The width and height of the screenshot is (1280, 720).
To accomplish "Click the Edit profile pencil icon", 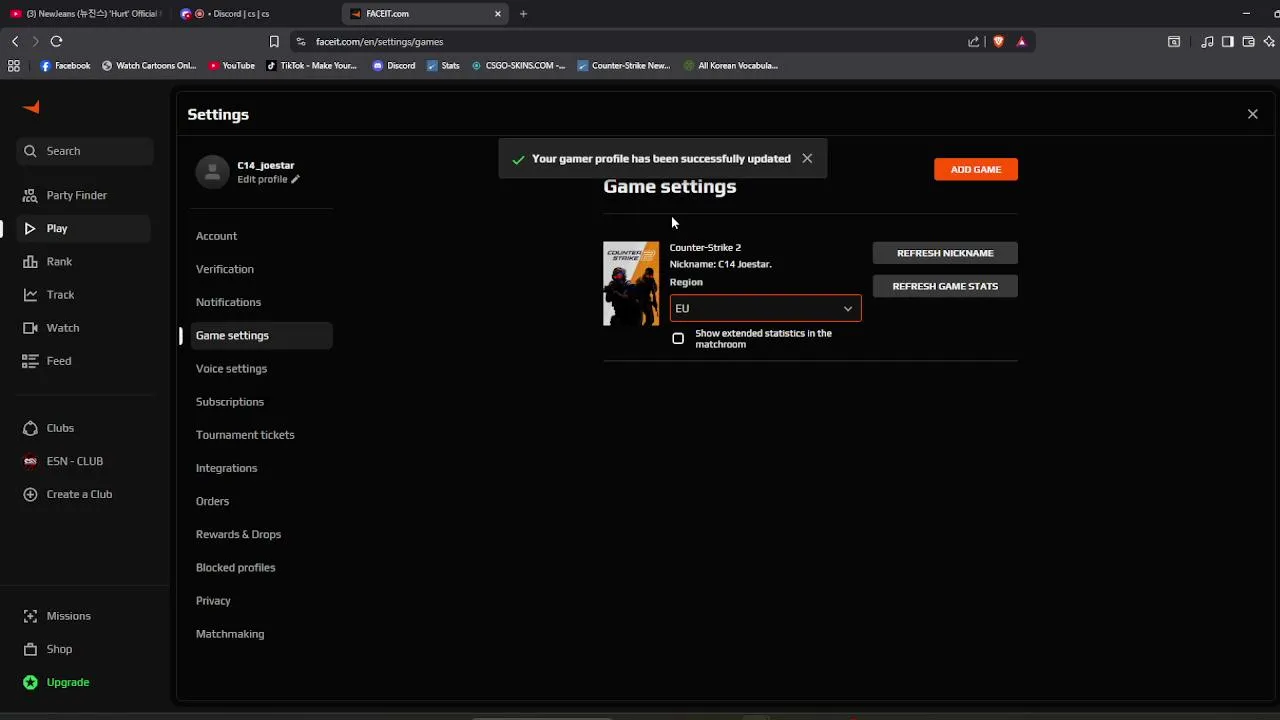I will point(295,179).
